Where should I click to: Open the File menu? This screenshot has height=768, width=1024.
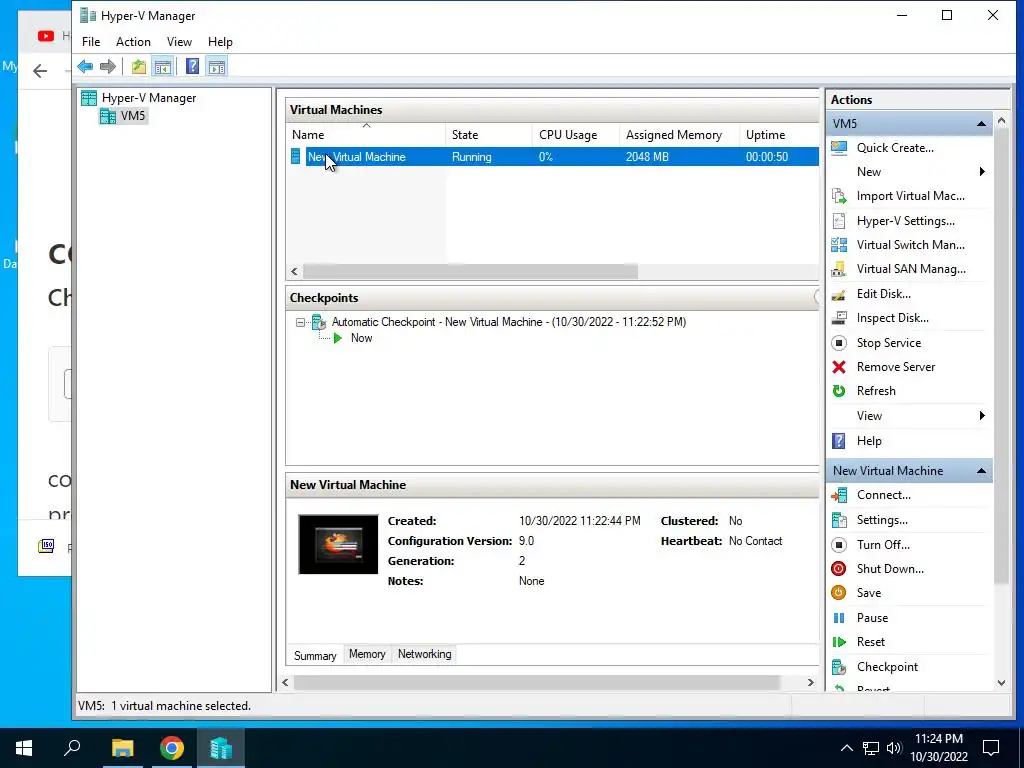tap(91, 42)
